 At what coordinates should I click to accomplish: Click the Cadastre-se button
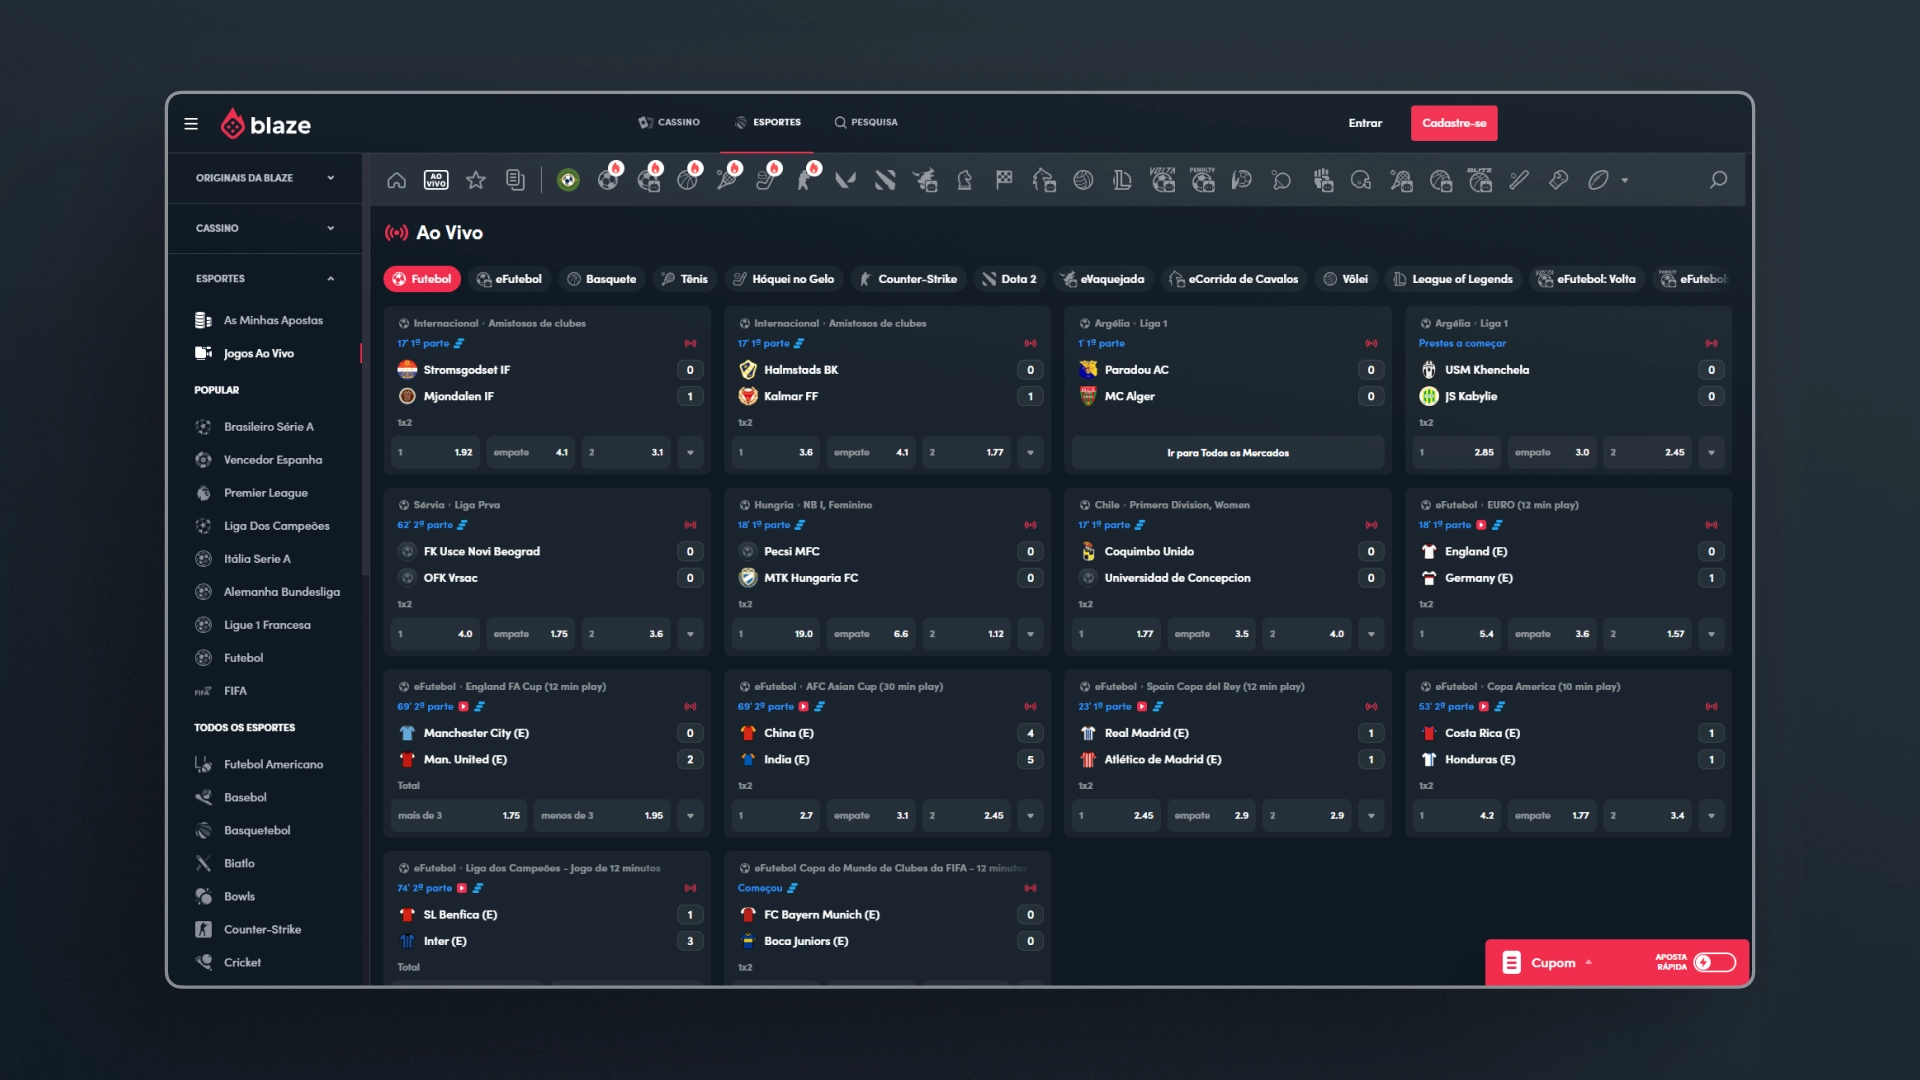click(x=1454, y=123)
